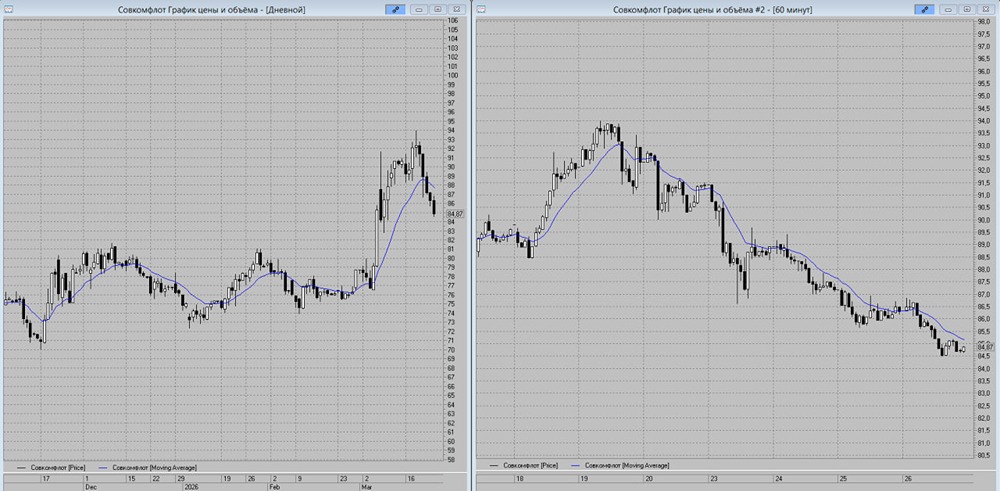Select the title of the #2 60 минут window

[712, 10]
